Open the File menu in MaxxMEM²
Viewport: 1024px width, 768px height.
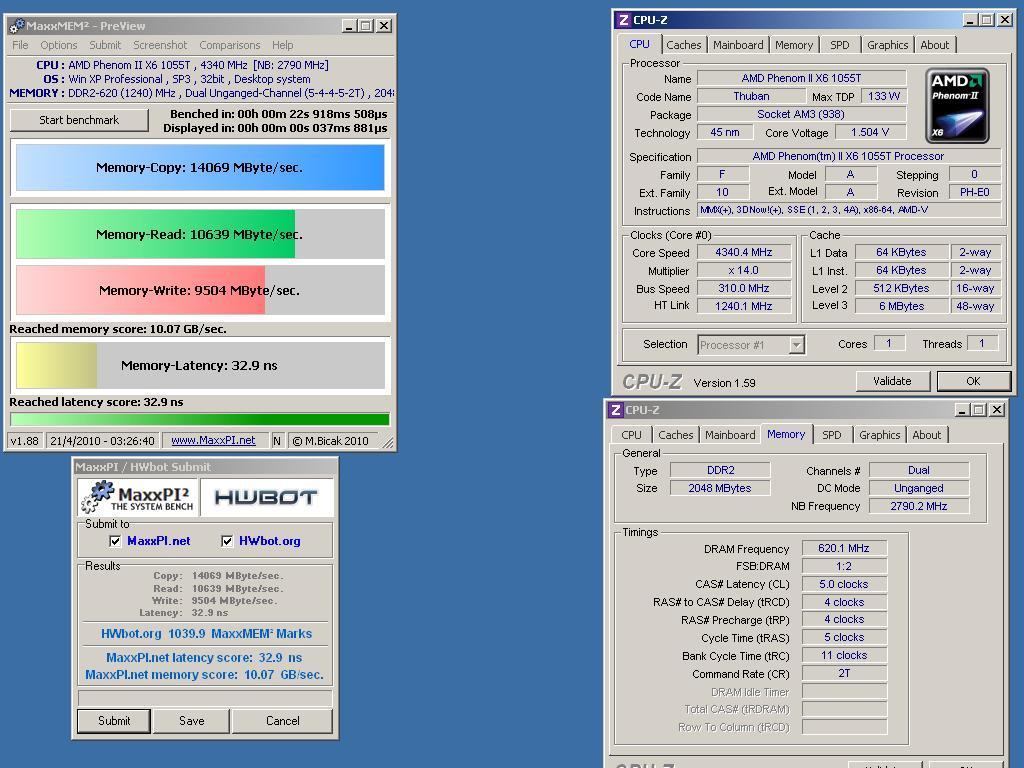click(x=20, y=45)
